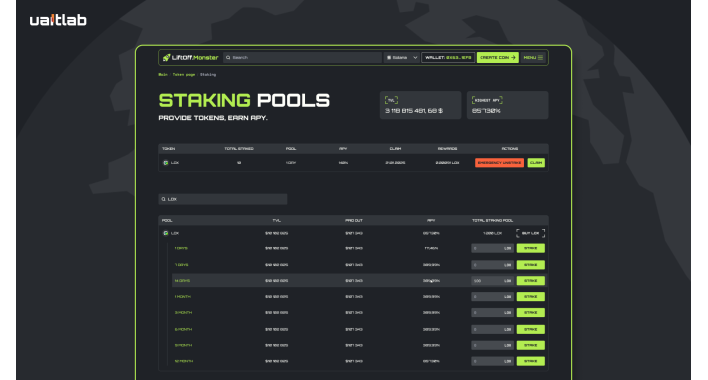Click the Paid Out column header
708x380 pixels.
(354, 221)
